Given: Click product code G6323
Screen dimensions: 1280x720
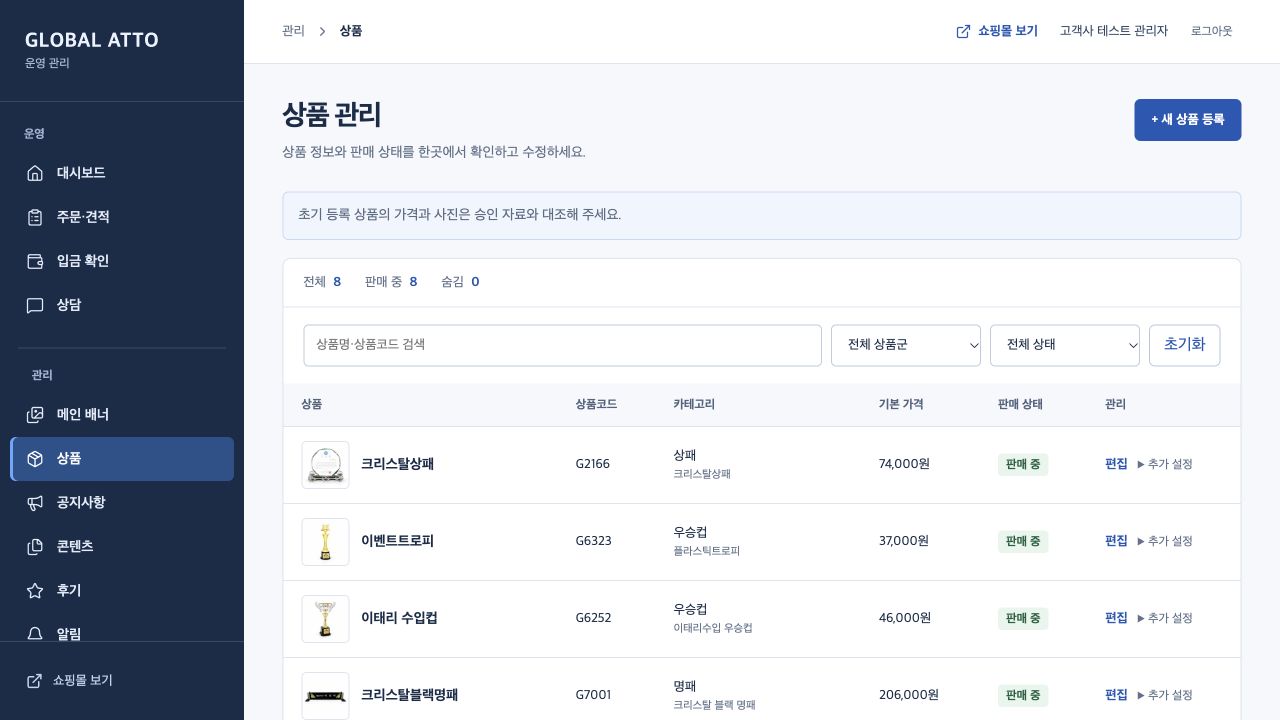Looking at the screenshot, I should click(594, 541).
